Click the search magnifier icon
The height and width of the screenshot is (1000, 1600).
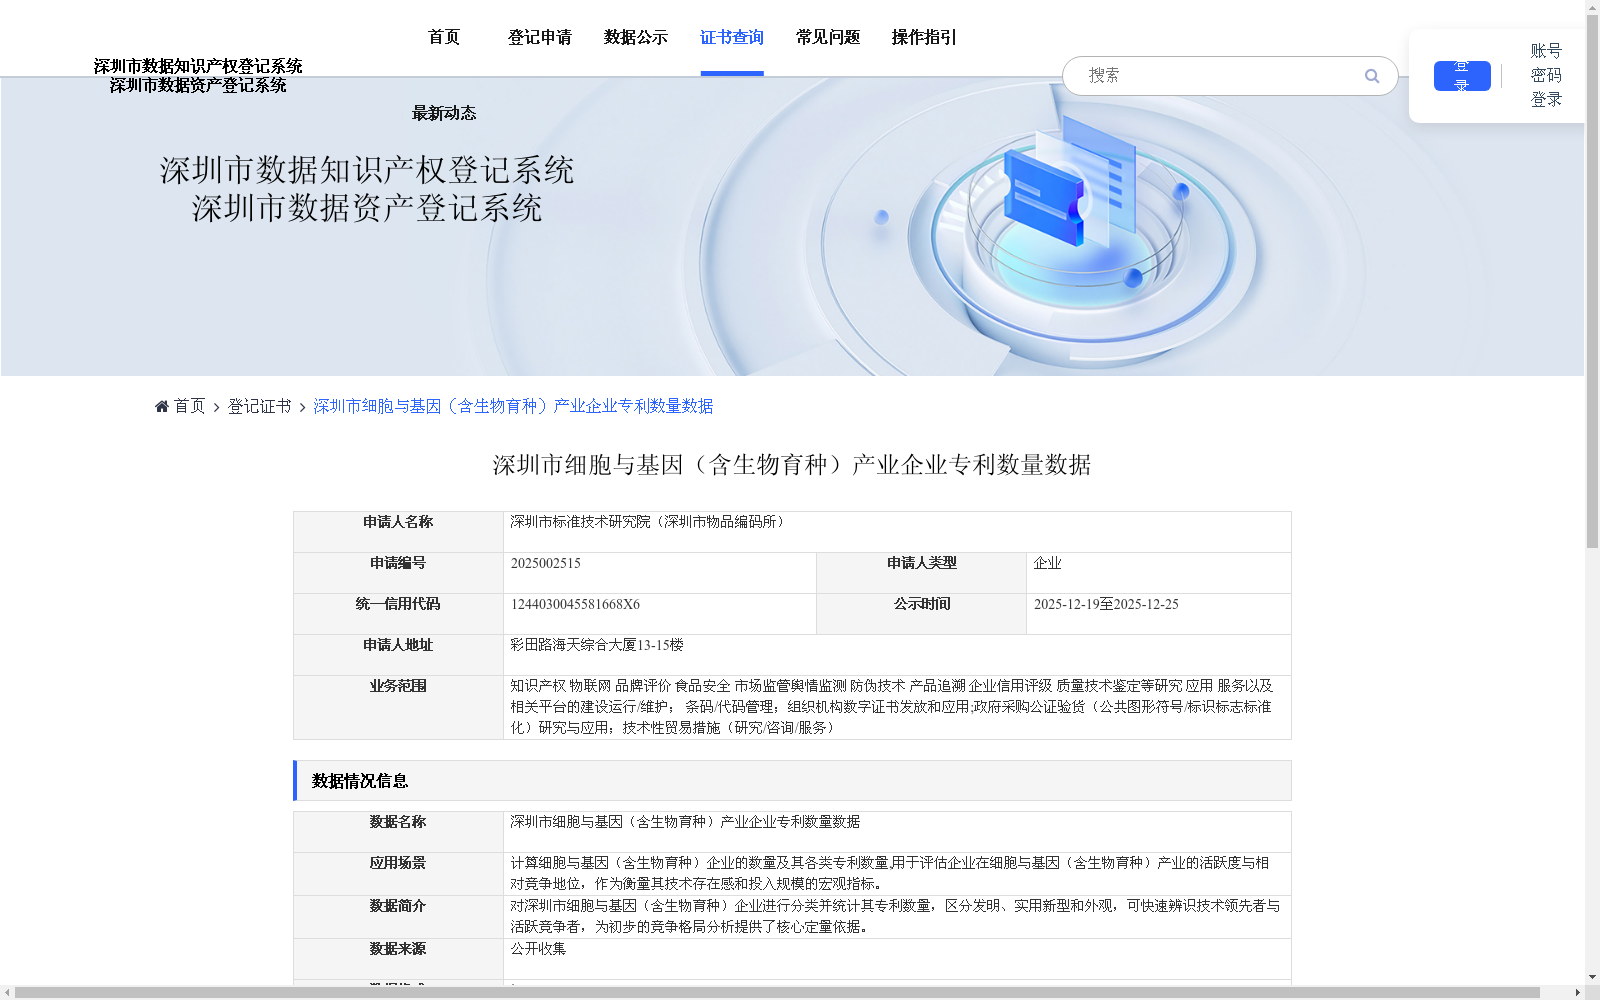1371,76
